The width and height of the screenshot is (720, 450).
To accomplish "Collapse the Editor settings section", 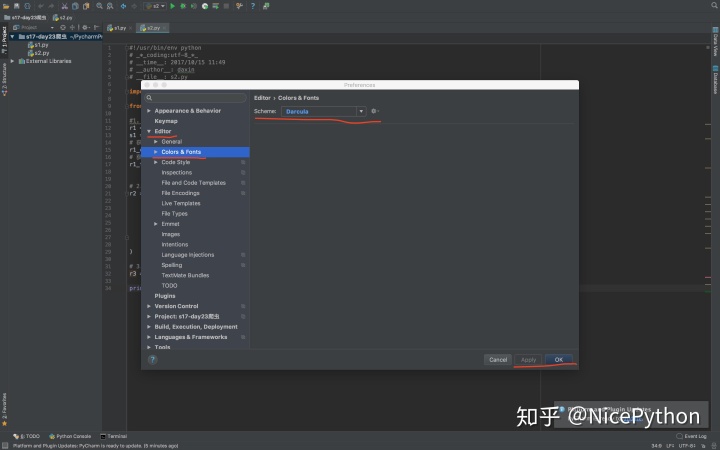I will click(149, 131).
